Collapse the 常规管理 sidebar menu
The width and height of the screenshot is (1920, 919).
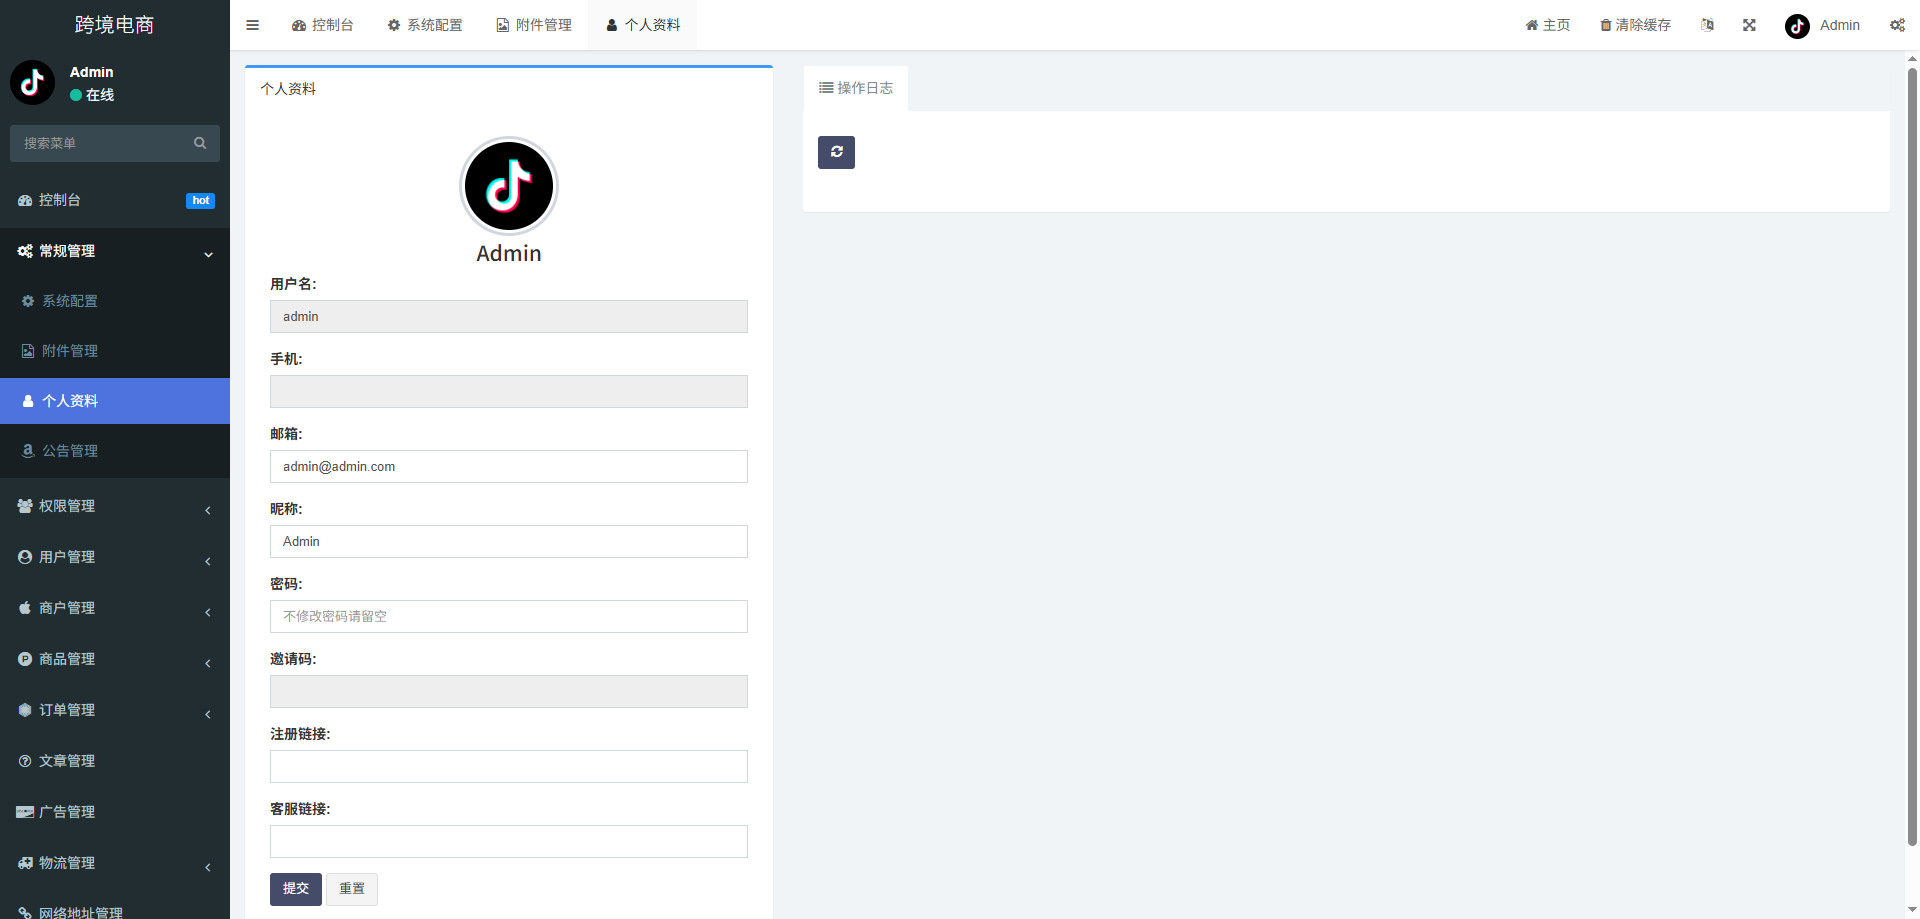(115, 252)
